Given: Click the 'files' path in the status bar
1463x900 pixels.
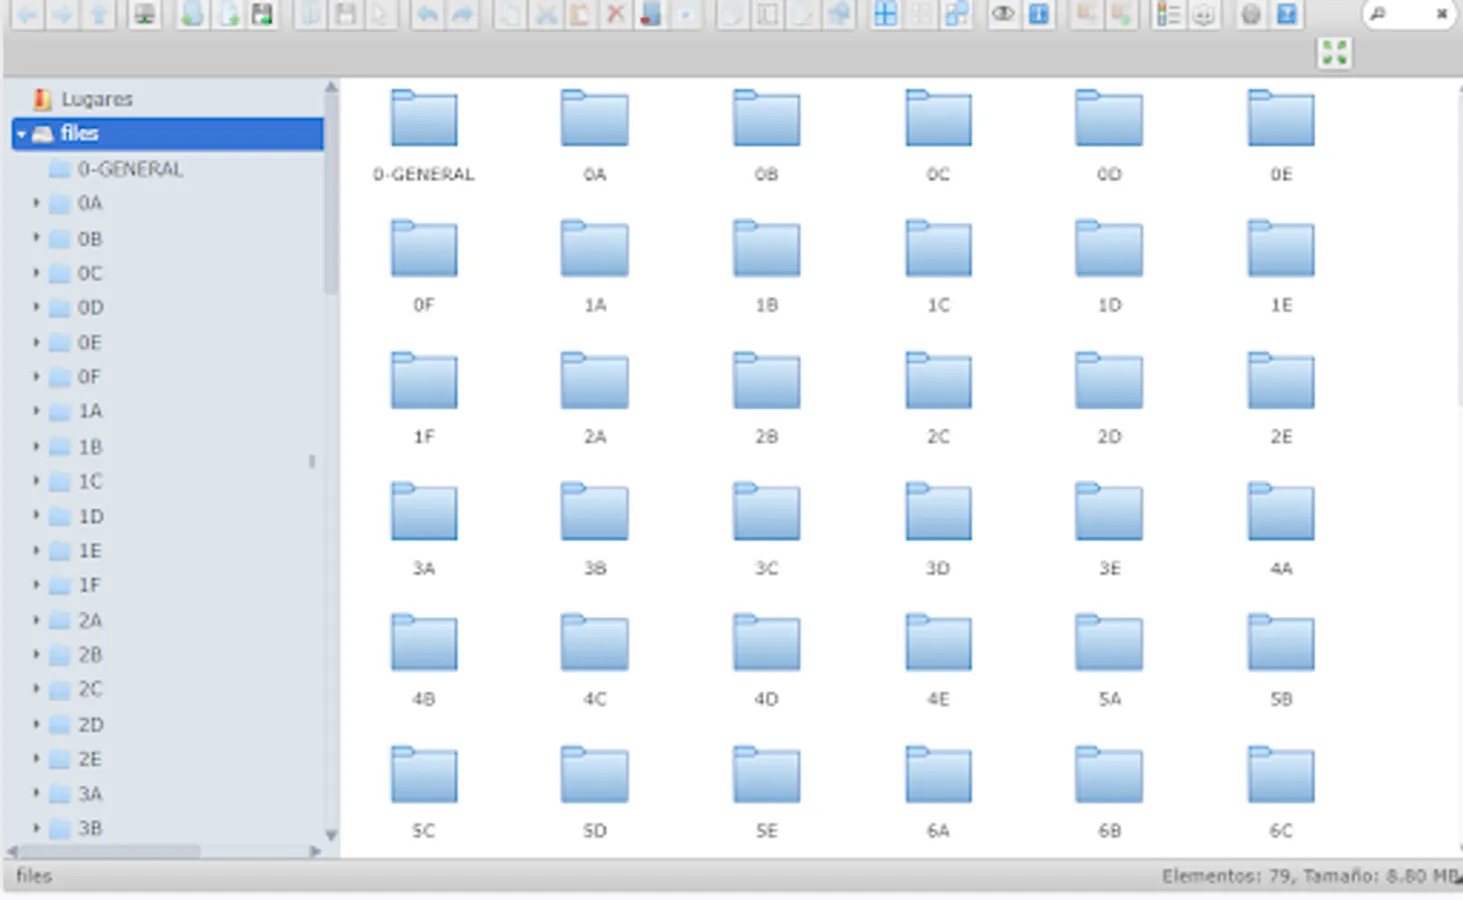Looking at the screenshot, I should pyautogui.click(x=34, y=876).
